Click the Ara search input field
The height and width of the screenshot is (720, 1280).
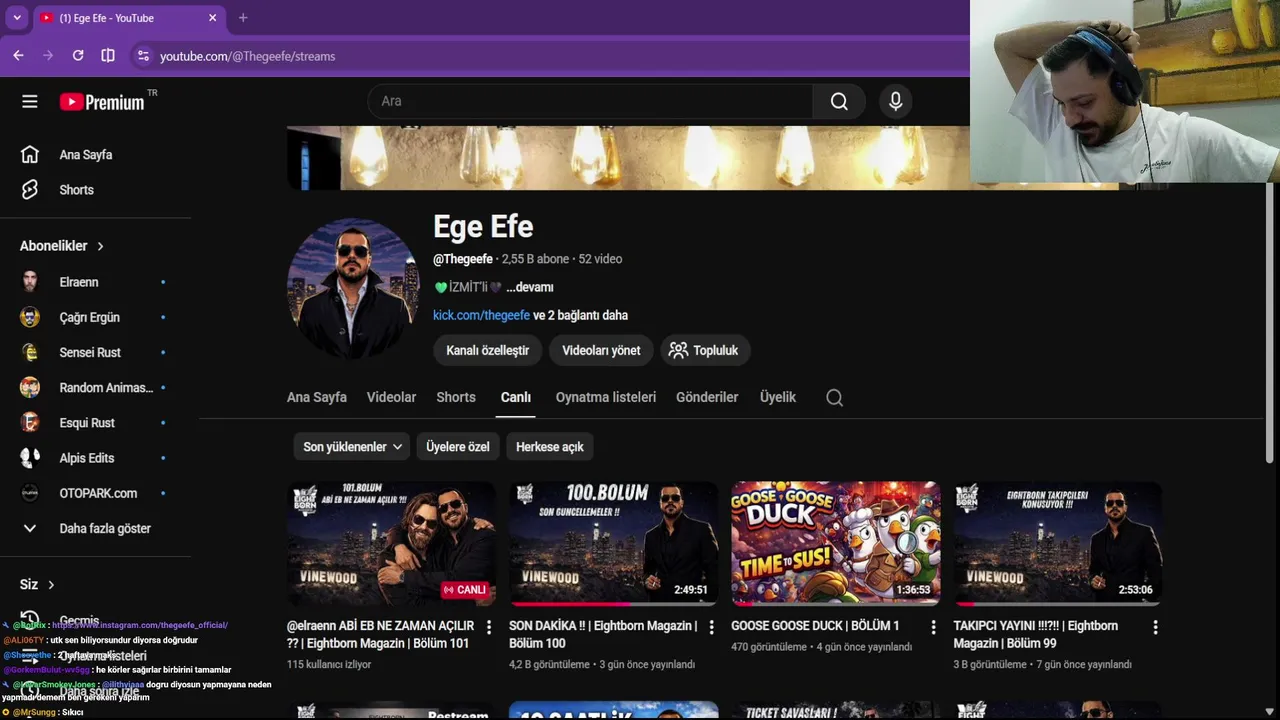coord(591,101)
